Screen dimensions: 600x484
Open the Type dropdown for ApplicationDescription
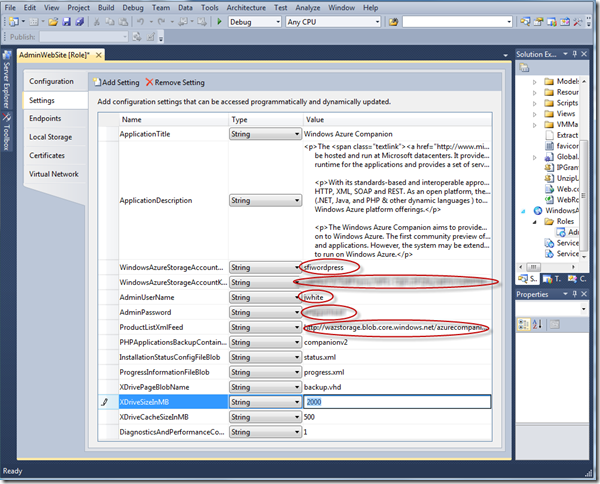click(x=297, y=200)
